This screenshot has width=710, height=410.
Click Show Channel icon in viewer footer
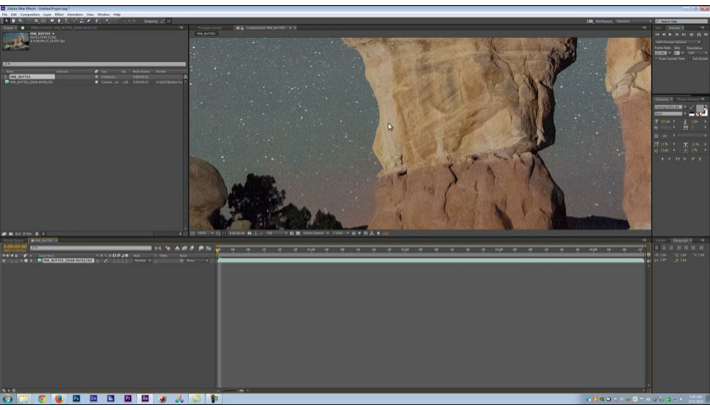[261, 233]
